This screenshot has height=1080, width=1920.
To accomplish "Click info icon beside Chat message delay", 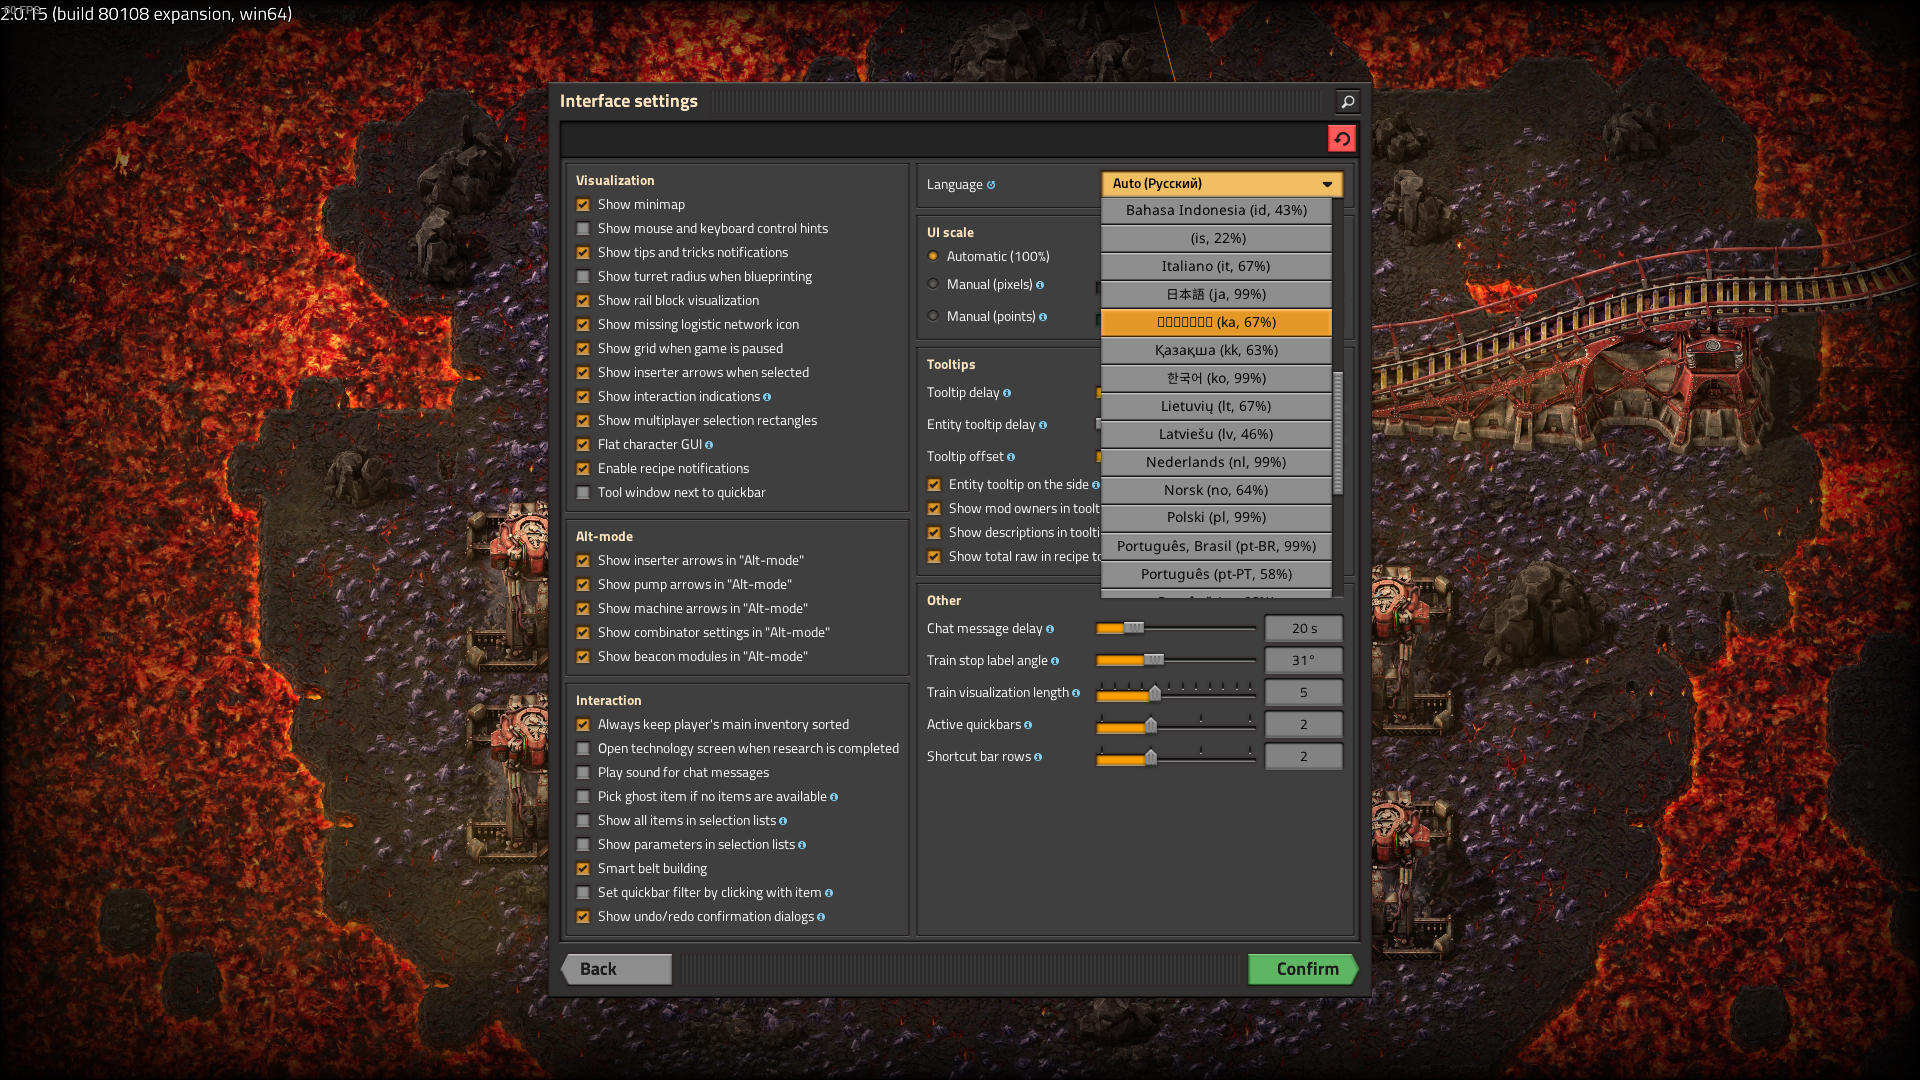I will click(1050, 629).
